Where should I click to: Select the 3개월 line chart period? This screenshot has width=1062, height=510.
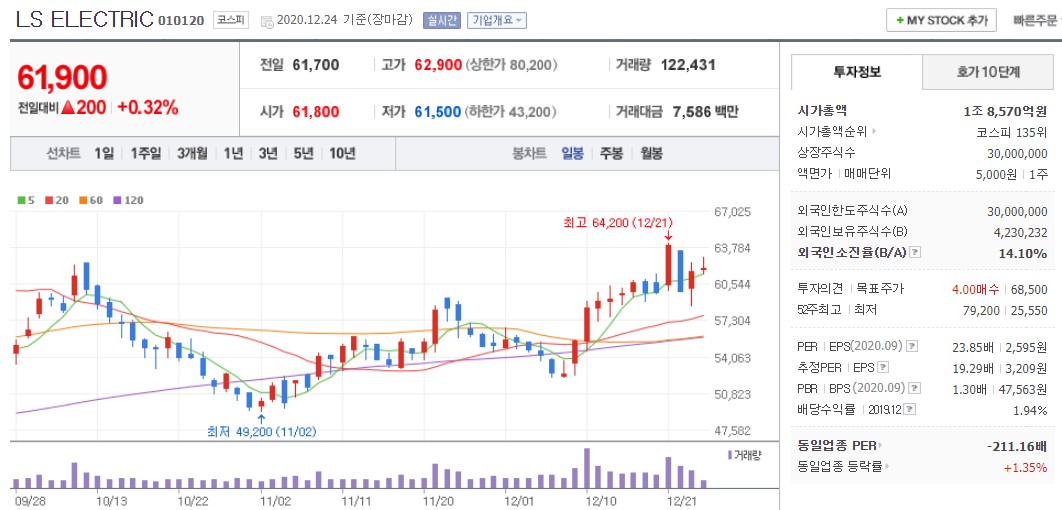pos(192,153)
